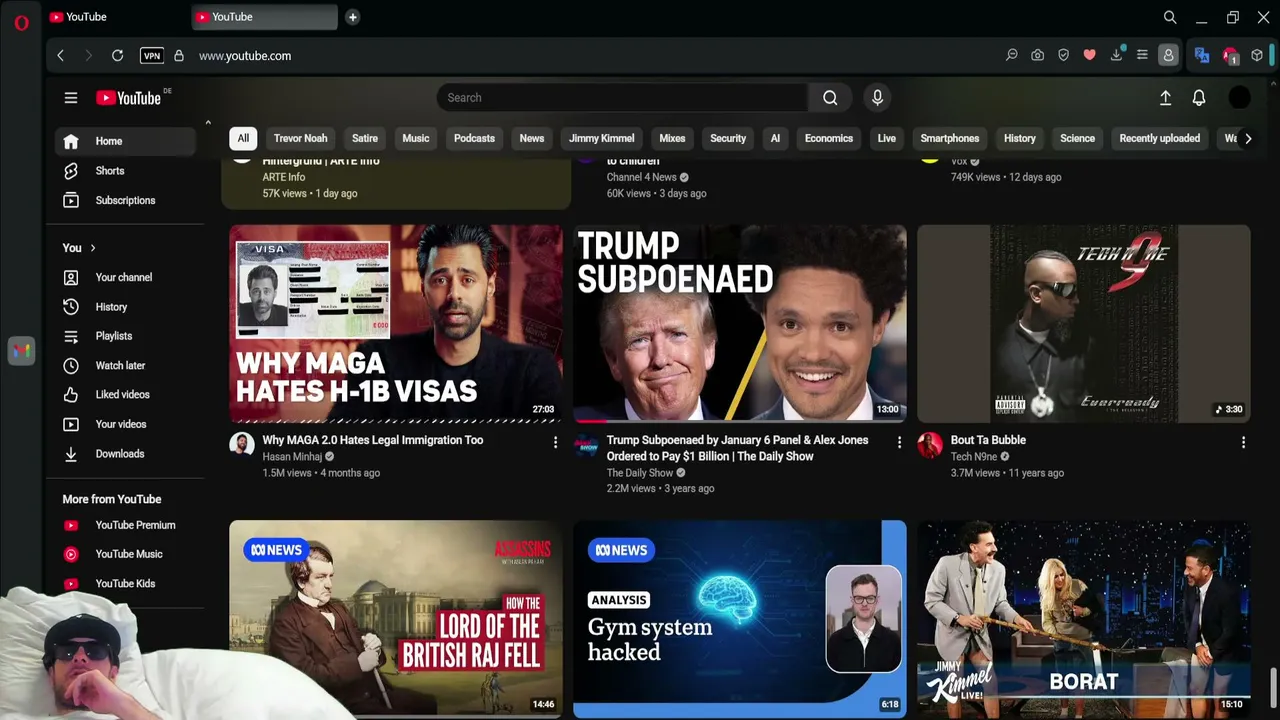Screen dimensions: 1280x720
Task: Select the Satire filter chip
Action: pyautogui.click(x=365, y=138)
